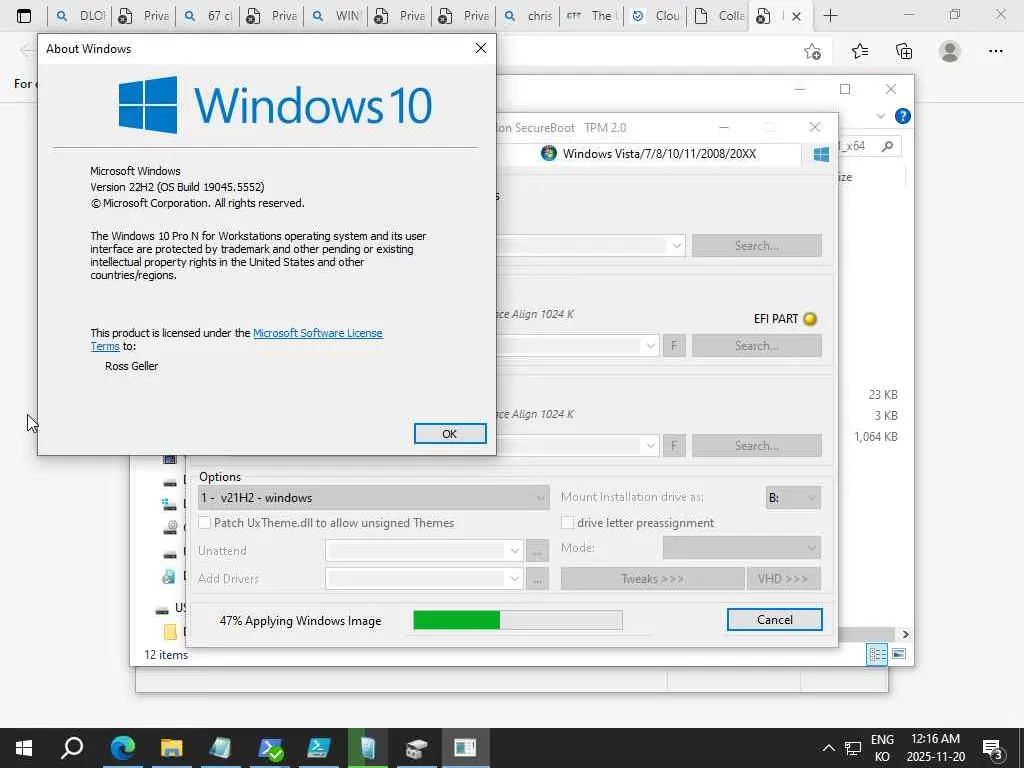Open Microsoft Edge from the taskbar

pos(122,748)
